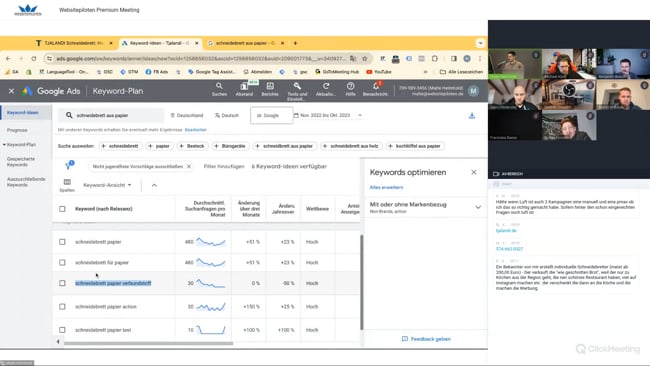Download keyword ideas with the download icon
The width and height of the screenshot is (650, 366).
coord(472,116)
